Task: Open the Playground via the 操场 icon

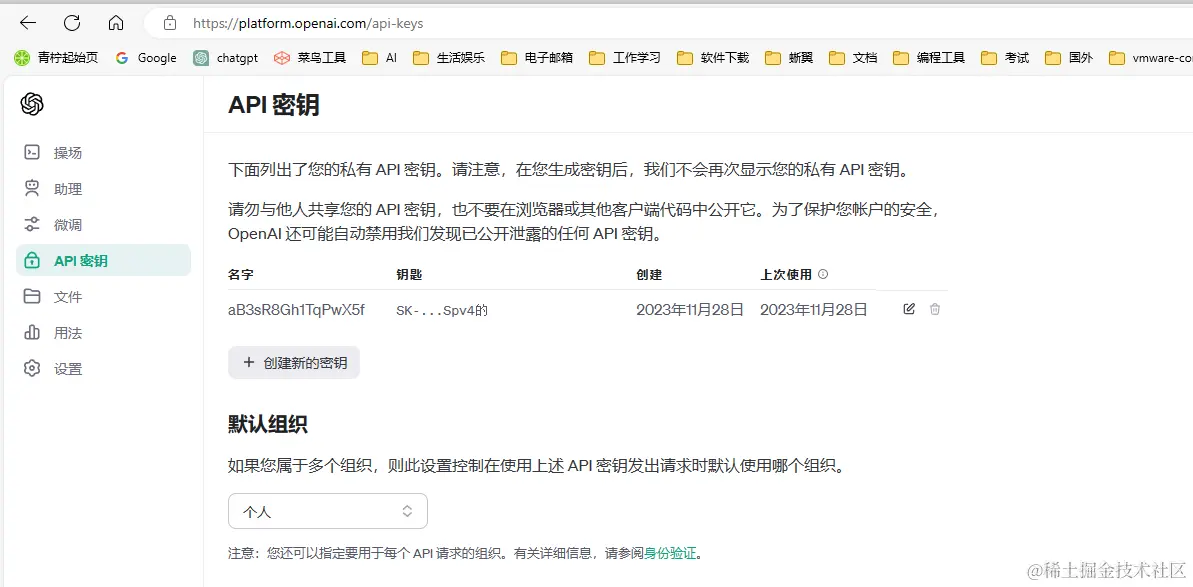Action: [x=29, y=152]
